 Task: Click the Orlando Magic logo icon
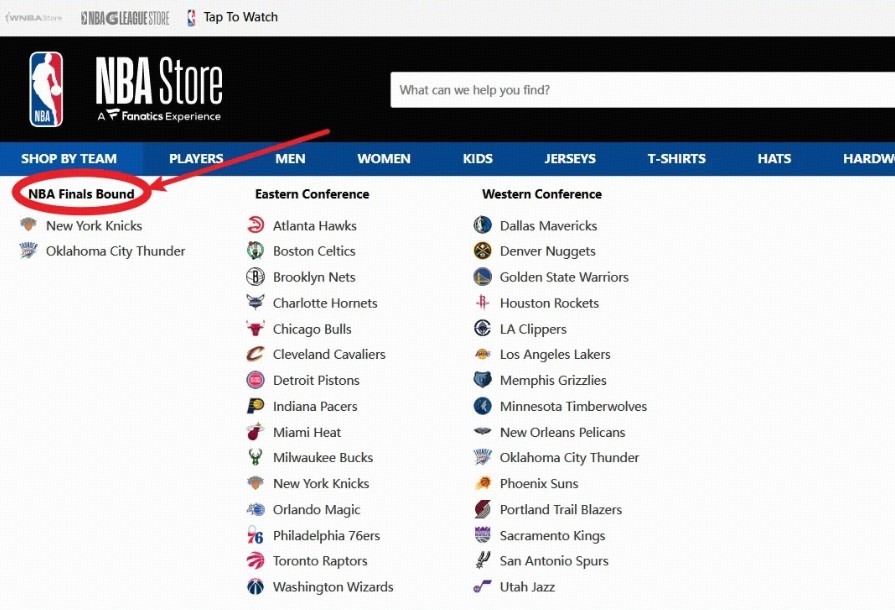(x=255, y=509)
